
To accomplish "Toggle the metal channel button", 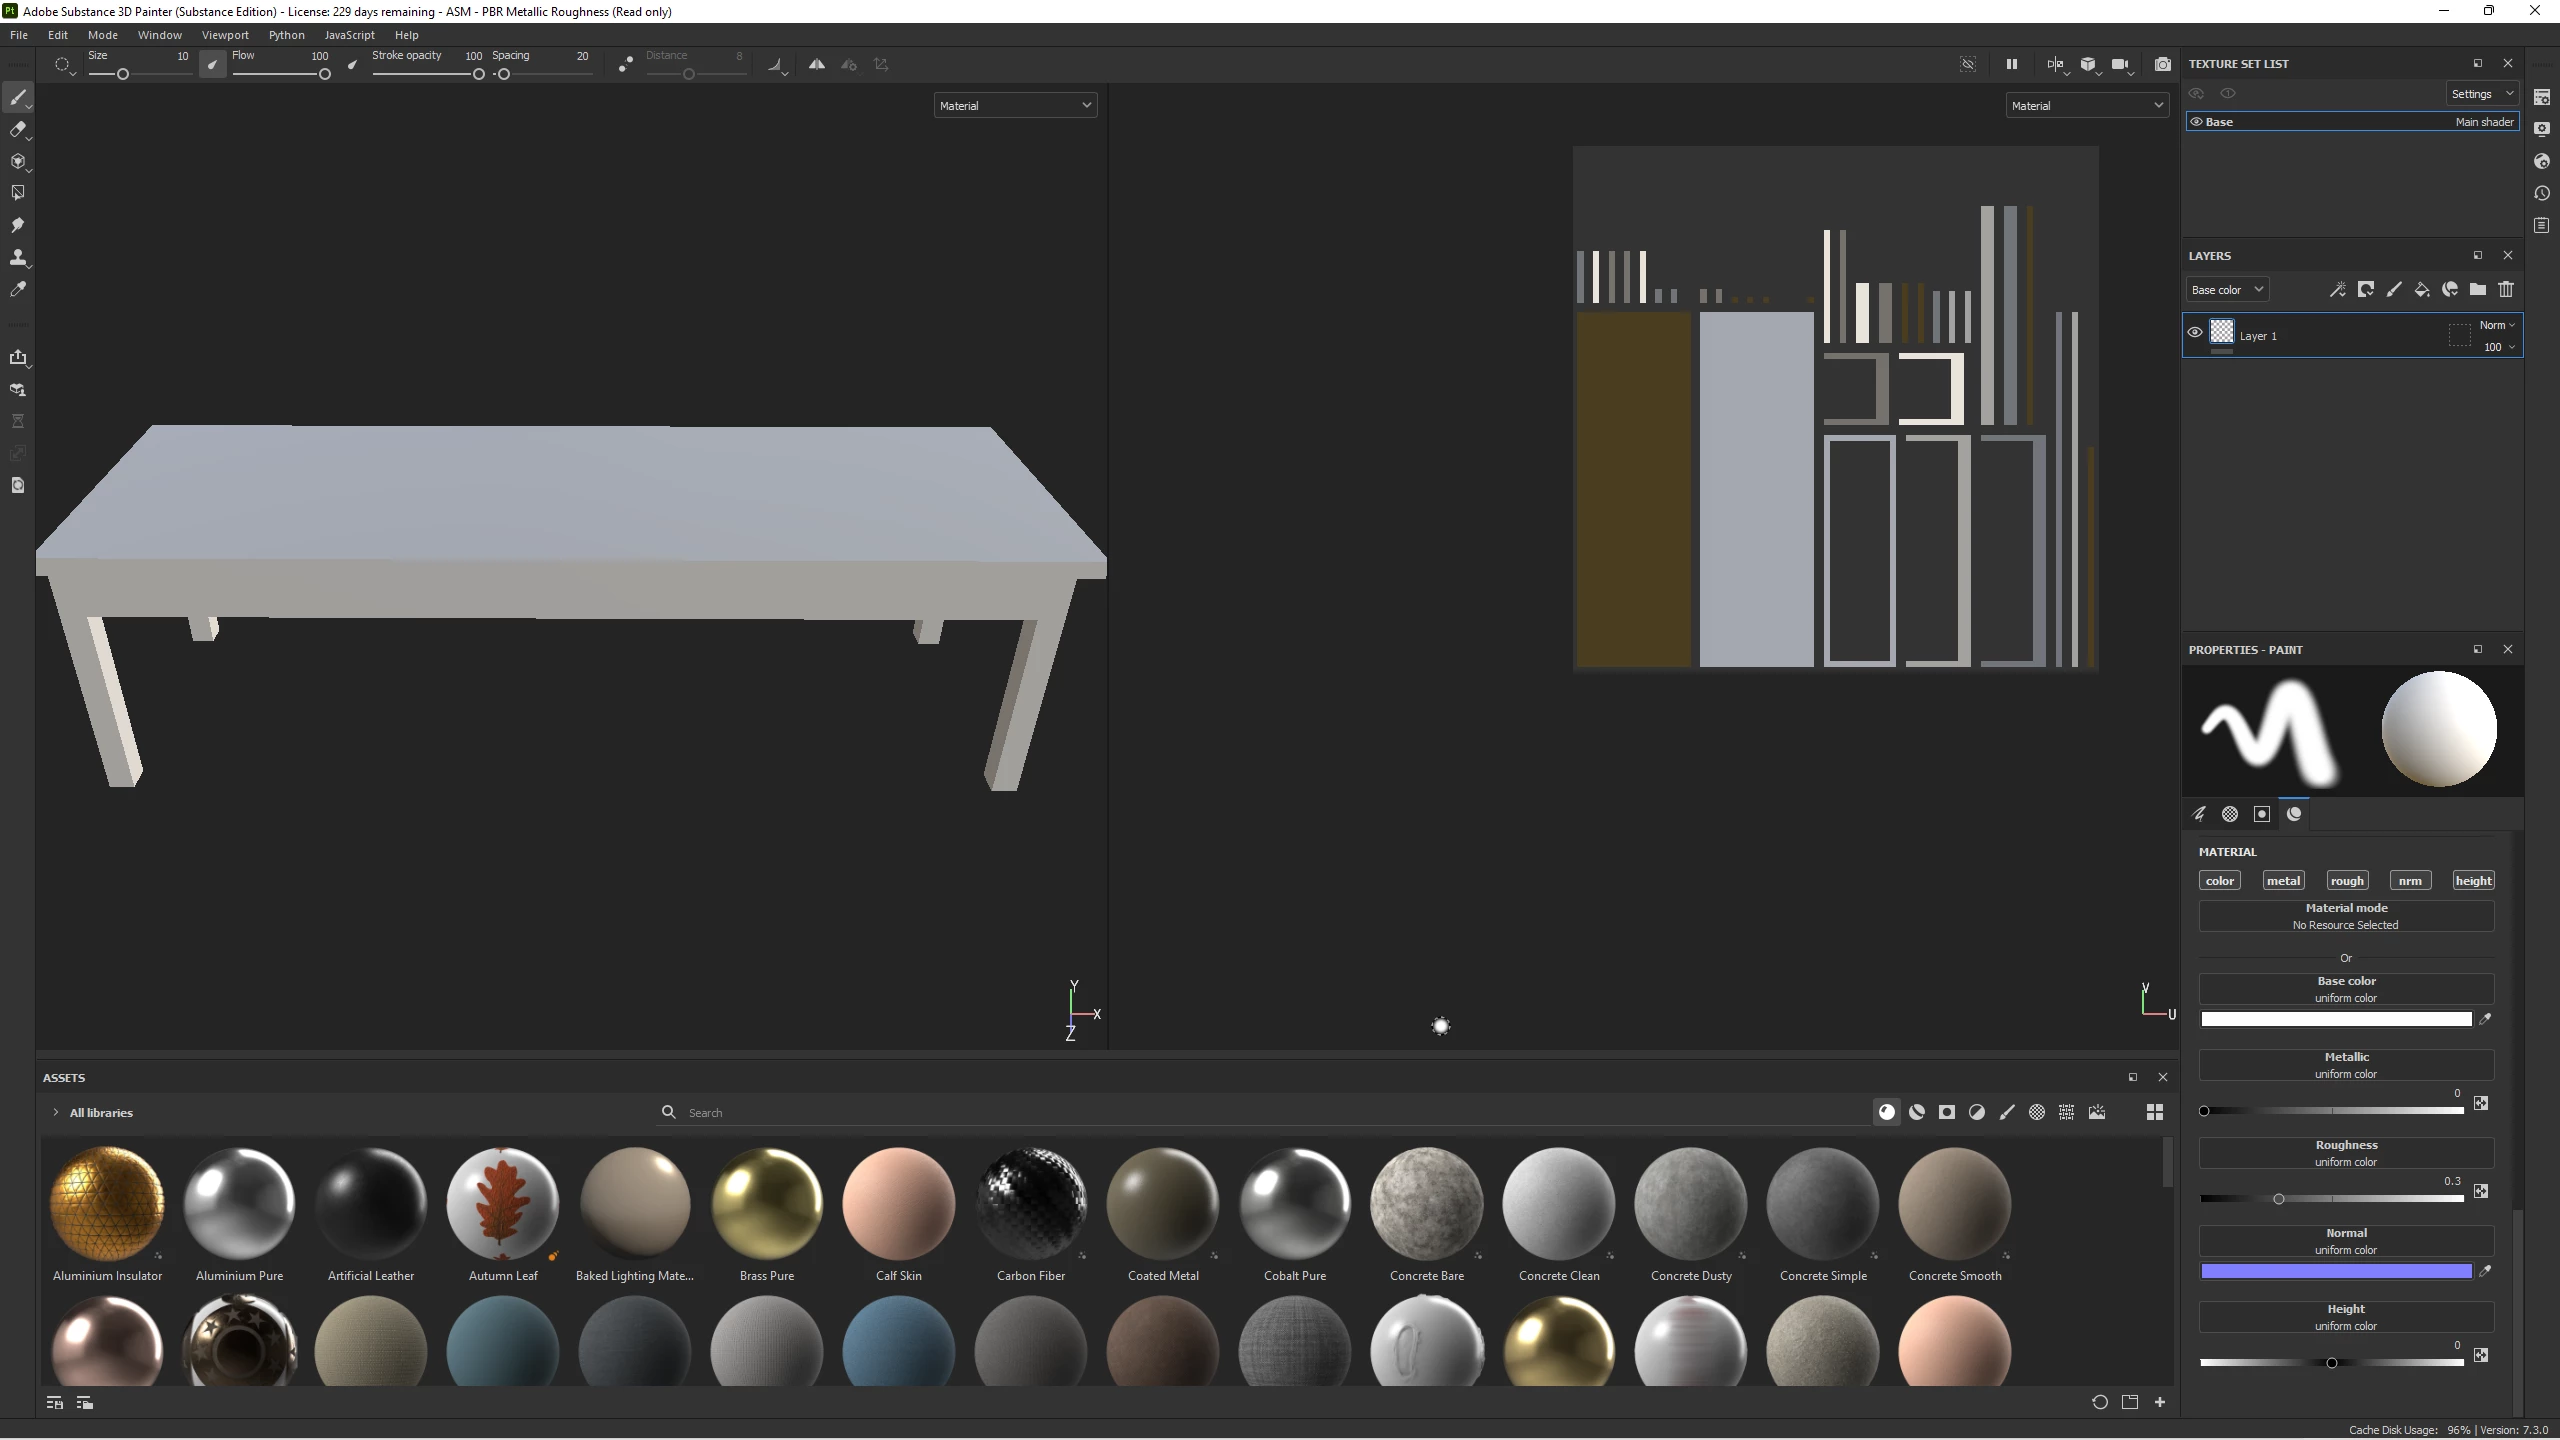I will click(x=2283, y=881).
